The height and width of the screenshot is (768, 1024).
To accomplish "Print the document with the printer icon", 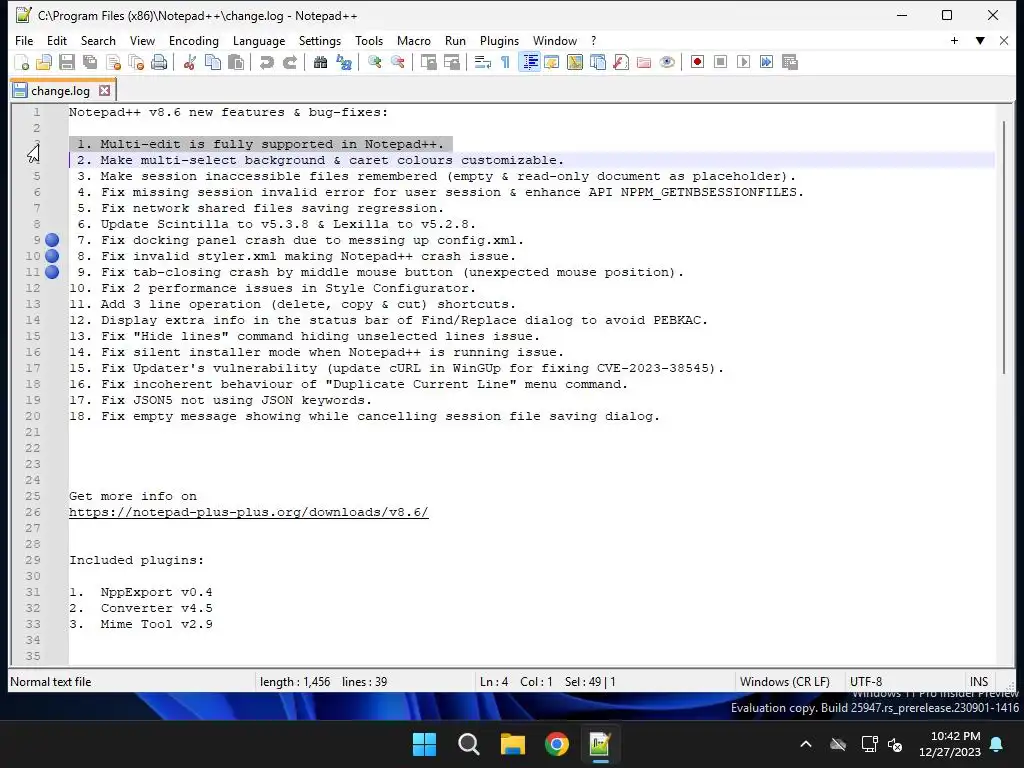I will coord(159,63).
